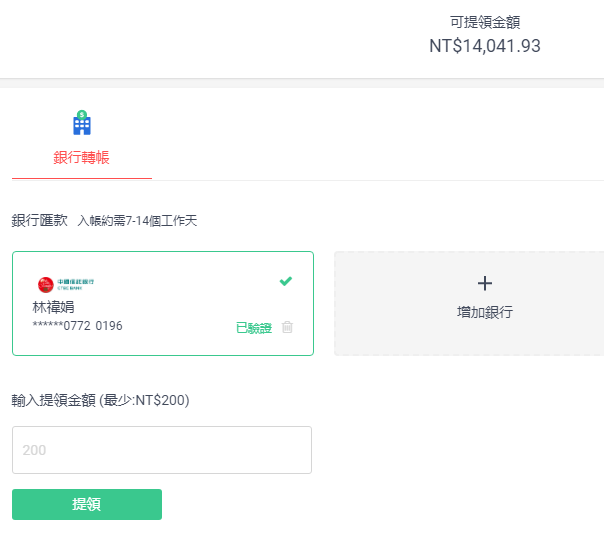This screenshot has height=533, width=604.
Task: Click masked account number ending 0772 0196
Action: [x=78, y=326]
